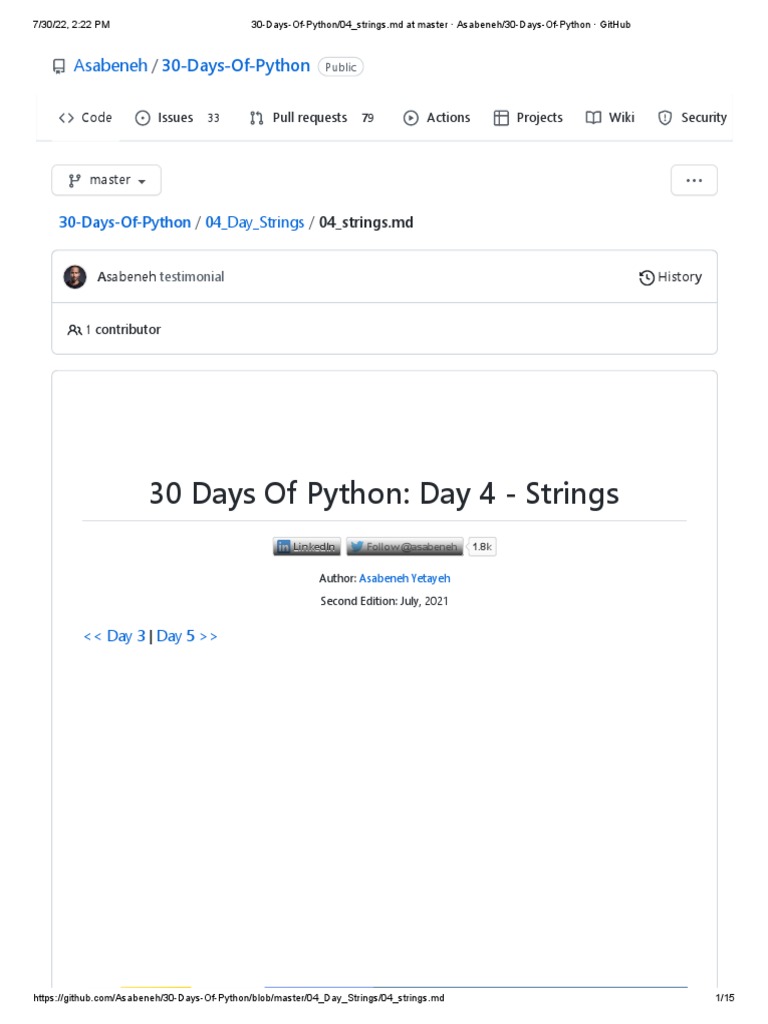Click Asabeneh's avatar thumbnail
The image size is (768, 1024).
pyautogui.click(x=75, y=277)
